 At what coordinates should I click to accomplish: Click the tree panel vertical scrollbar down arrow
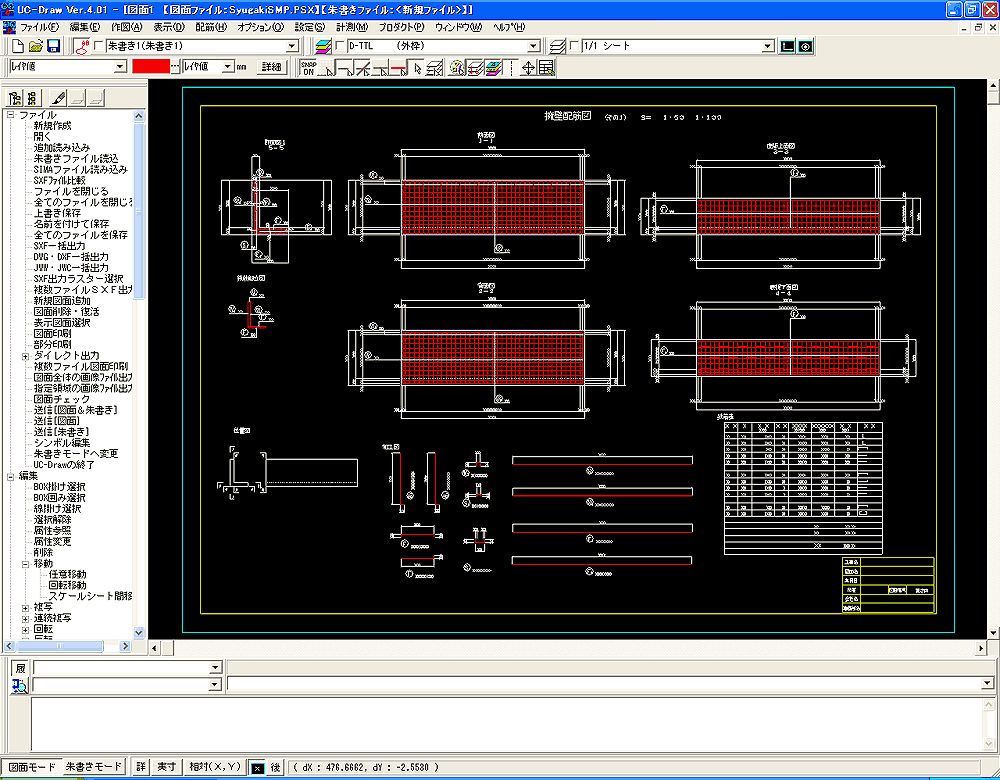pyautogui.click(x=139, y=633)
